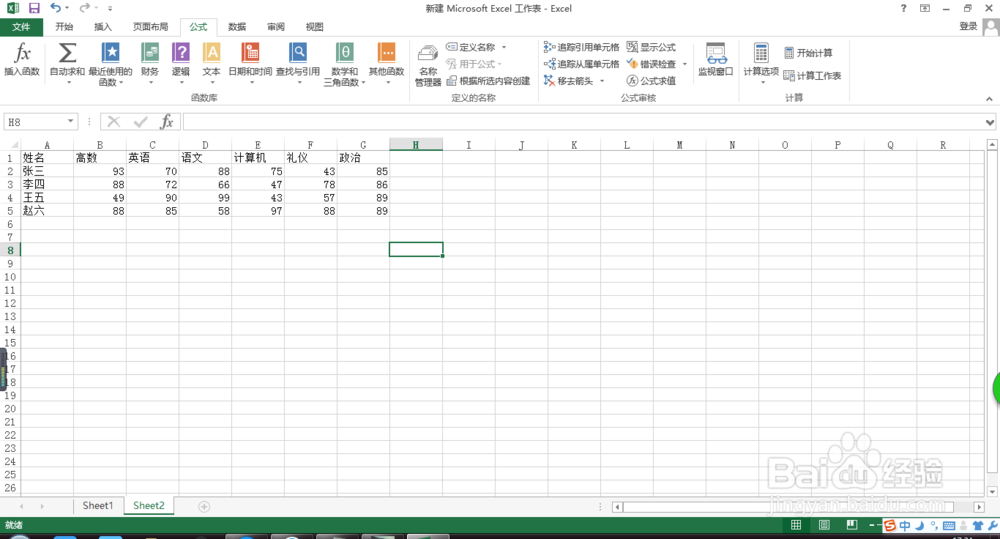
Task: Open the Logical (逻辑) functions list
Action: 181,63
